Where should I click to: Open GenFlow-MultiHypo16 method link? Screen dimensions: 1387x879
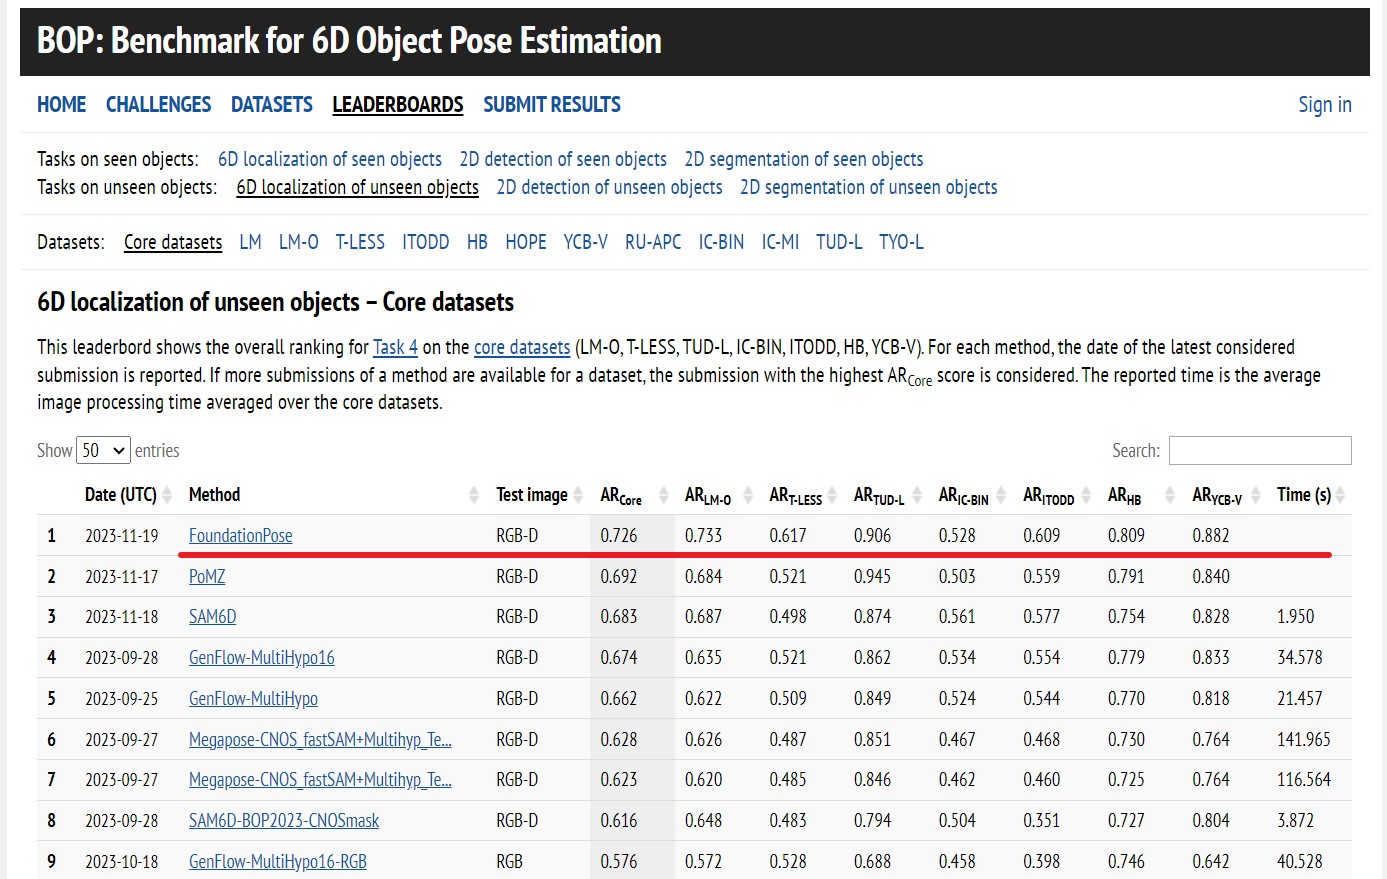[x=262, y=657]
